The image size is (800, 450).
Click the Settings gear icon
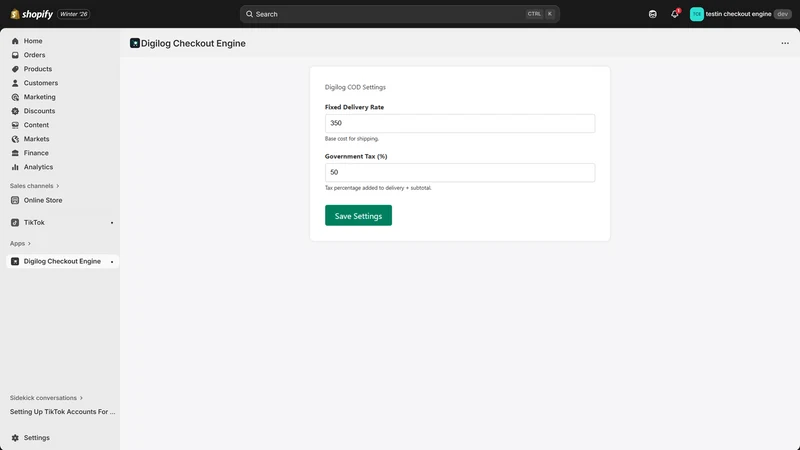click(x=15, y=438)
